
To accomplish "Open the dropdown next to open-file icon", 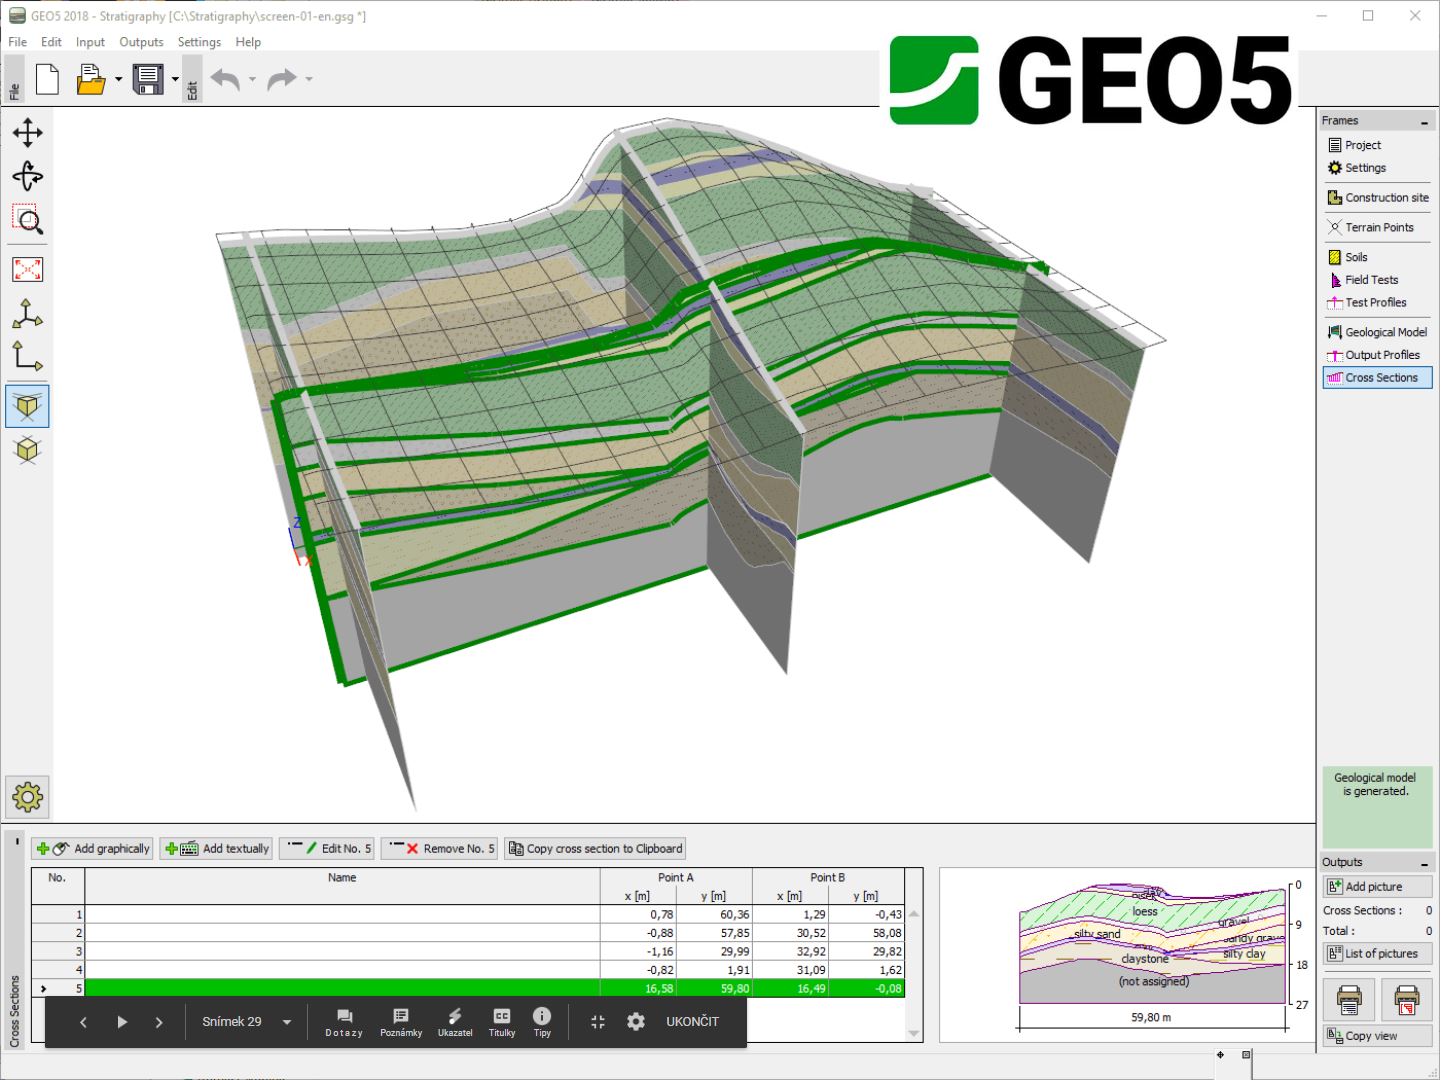I will pyautogui.click(x=119, y=79).
